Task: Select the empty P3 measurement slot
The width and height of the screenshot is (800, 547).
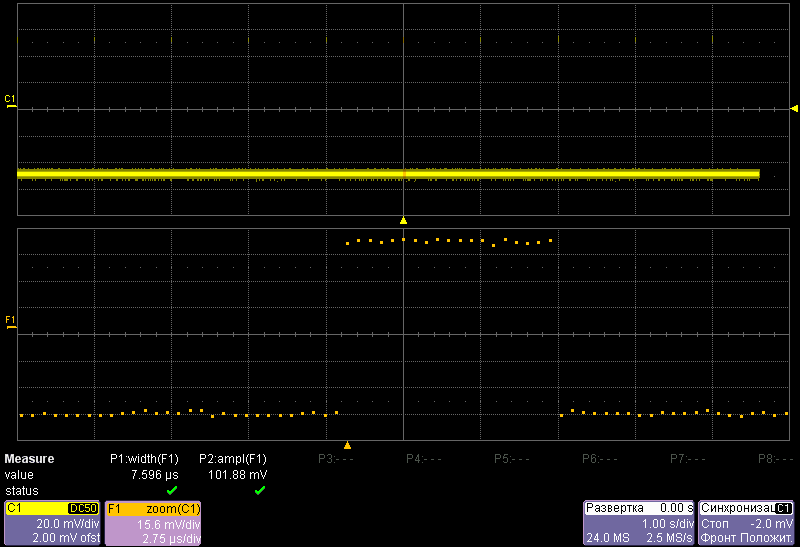Action: [x=336, y=459]
